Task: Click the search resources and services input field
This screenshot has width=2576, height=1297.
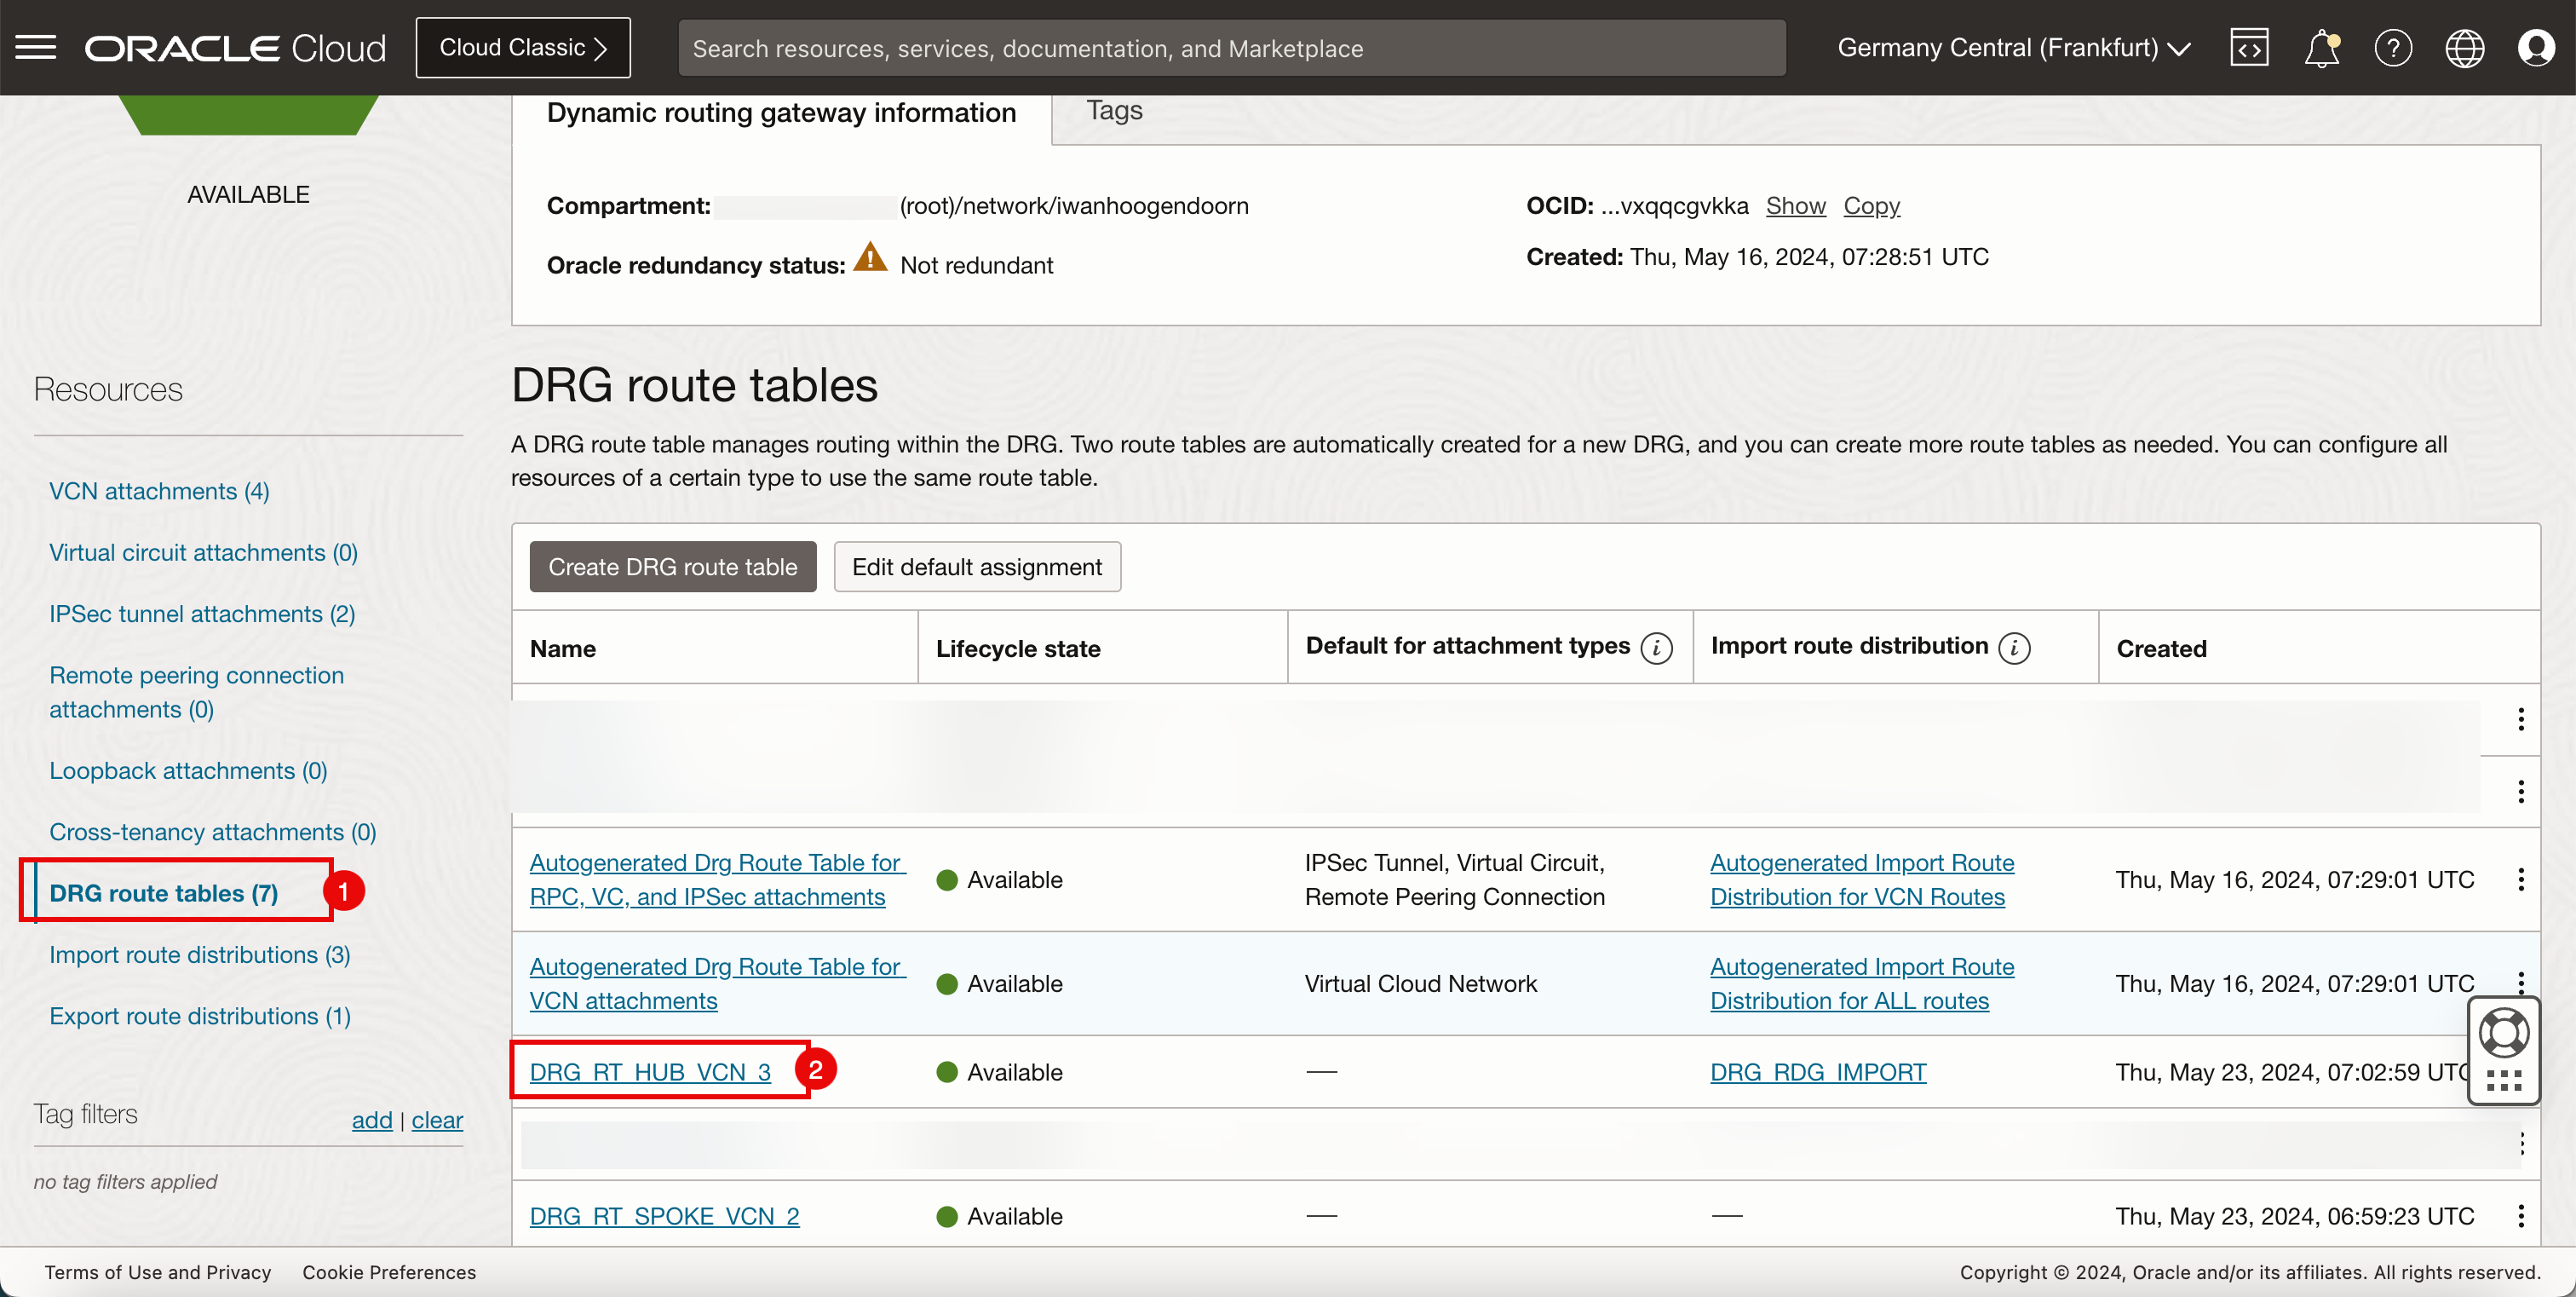Action: click(1233, 46)
